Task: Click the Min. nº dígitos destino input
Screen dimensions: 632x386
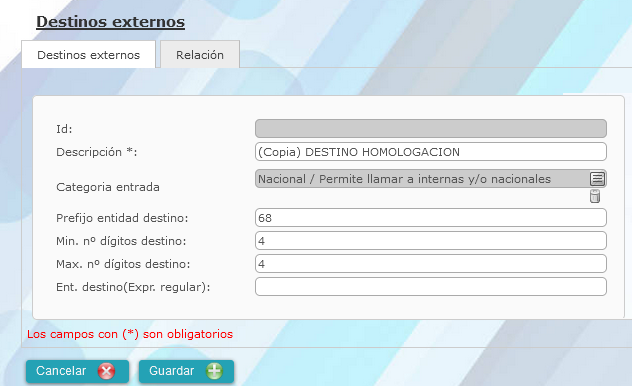Action: (431, 241)
